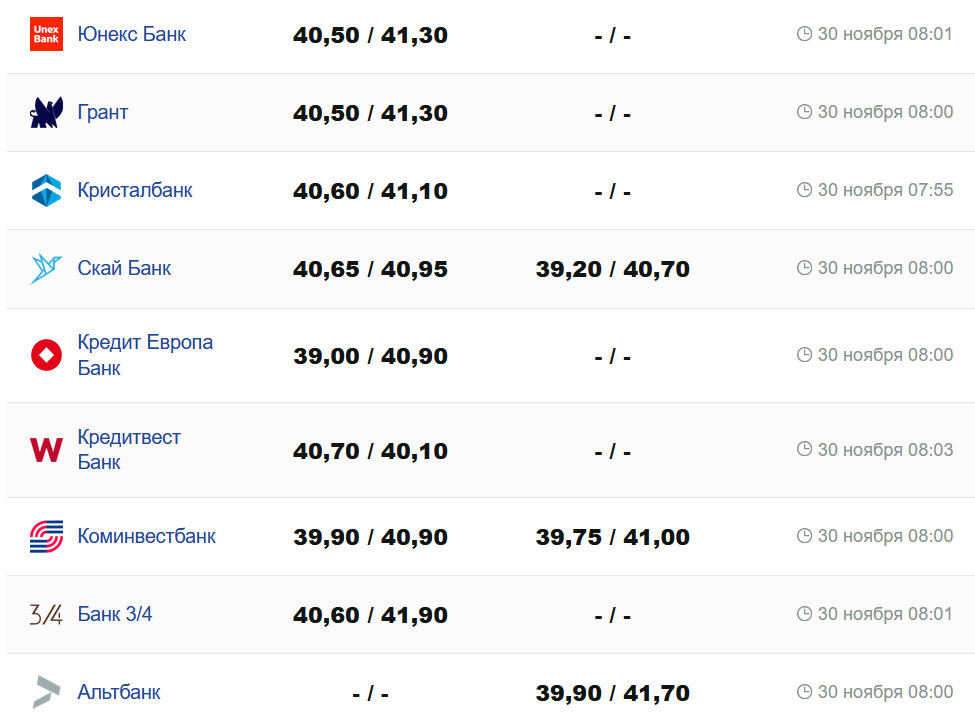This screenshot has height=725, width=975.
Task: Click the Кредитвест Банк red W logo
Action: point(46,450)
